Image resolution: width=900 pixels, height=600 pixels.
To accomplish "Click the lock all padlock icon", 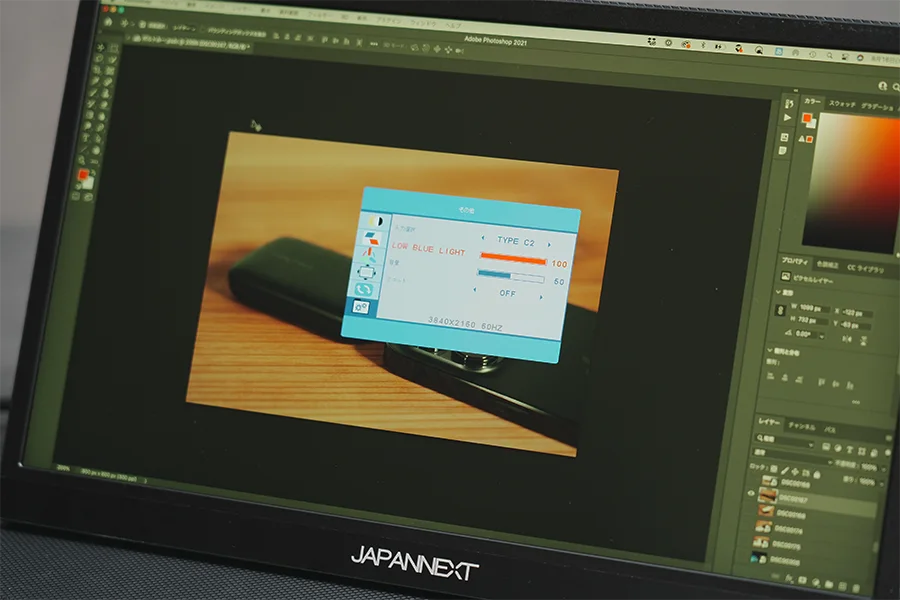I will [816, 475].
